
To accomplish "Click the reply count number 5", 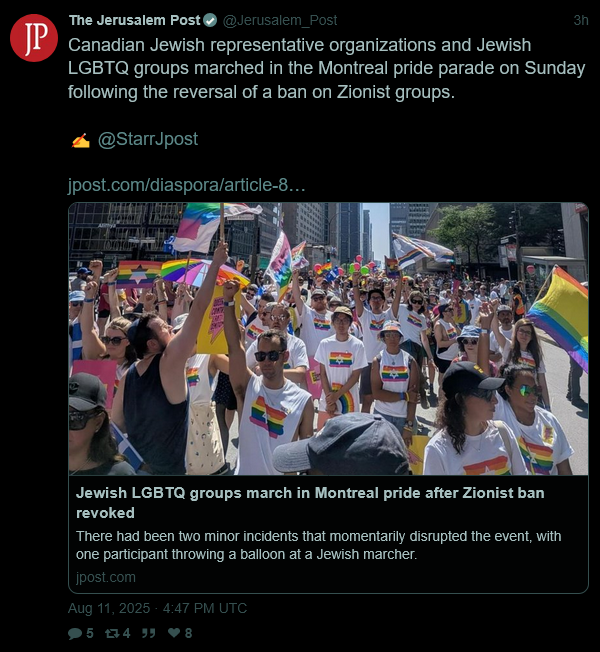I will coord(89,633).
